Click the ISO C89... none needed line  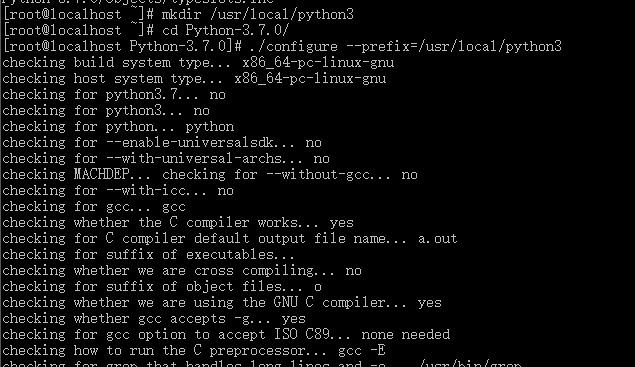tap(226, 335)
